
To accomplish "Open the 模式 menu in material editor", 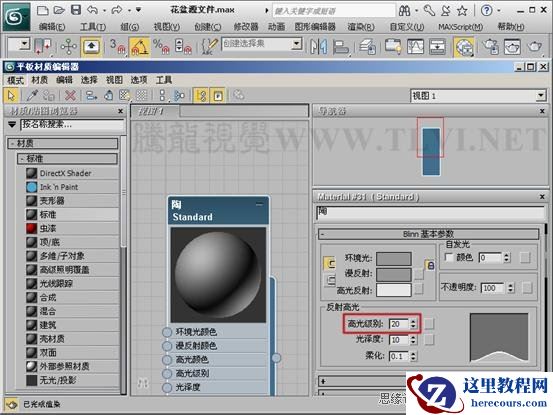I will click(16, 80).
